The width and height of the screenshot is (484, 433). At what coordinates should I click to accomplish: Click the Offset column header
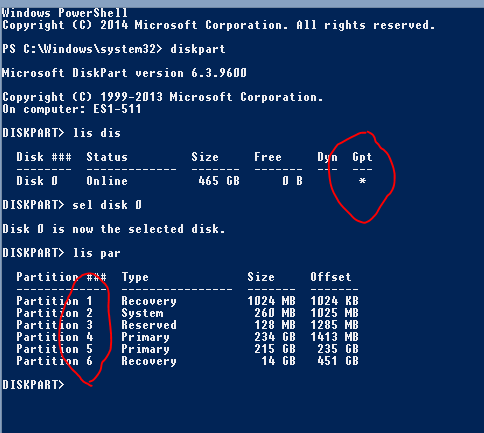[331, 277]
